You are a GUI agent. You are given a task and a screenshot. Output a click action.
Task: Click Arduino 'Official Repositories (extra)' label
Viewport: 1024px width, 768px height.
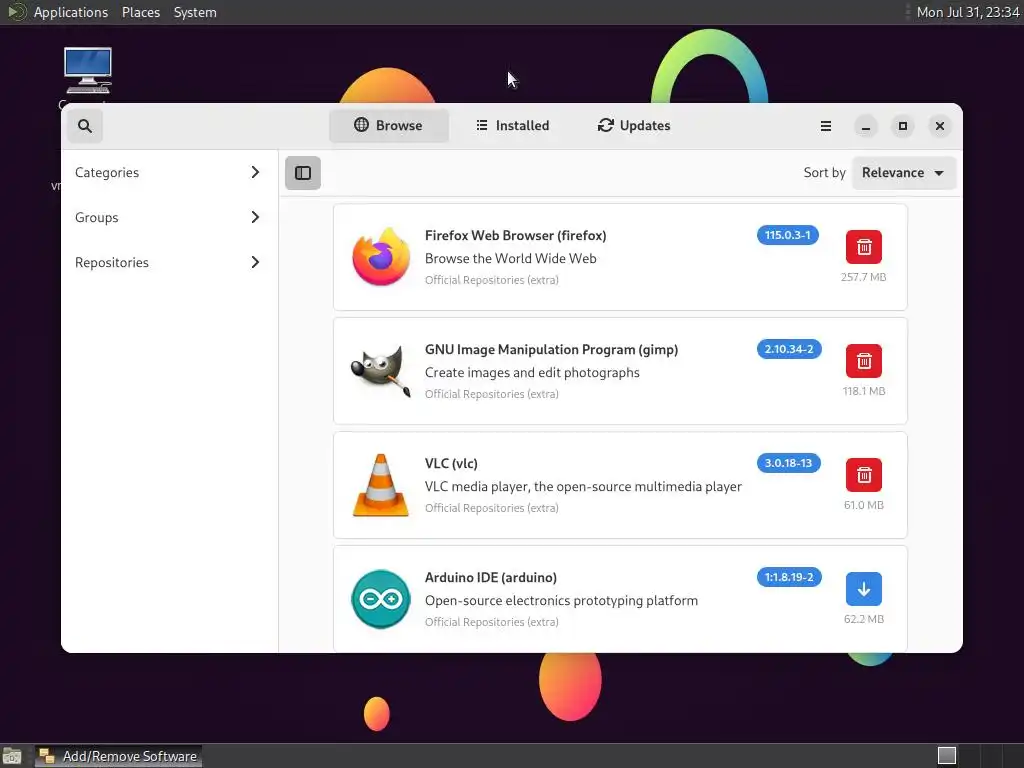[492, 622]
